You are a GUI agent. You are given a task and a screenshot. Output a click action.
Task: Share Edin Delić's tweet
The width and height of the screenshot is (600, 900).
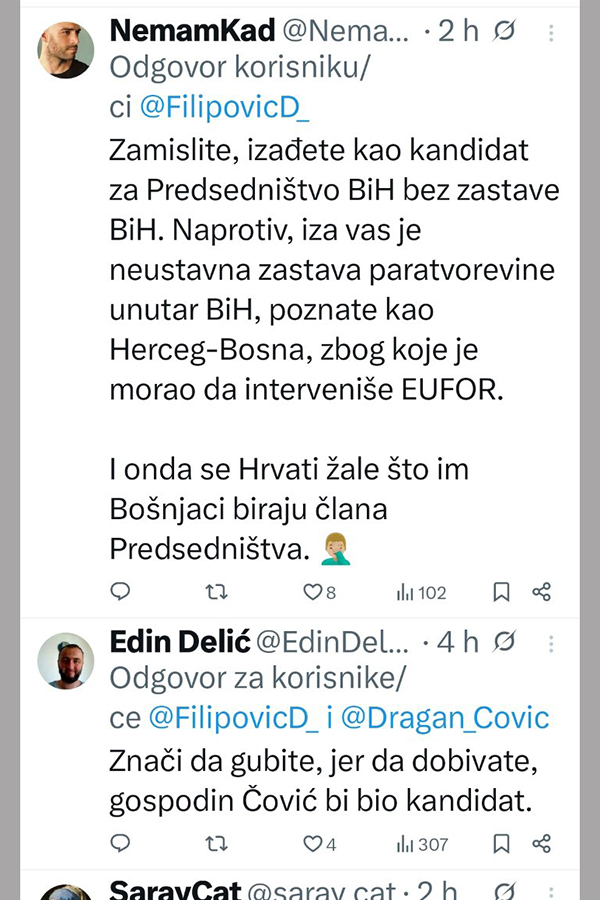(x=542, y=844)
